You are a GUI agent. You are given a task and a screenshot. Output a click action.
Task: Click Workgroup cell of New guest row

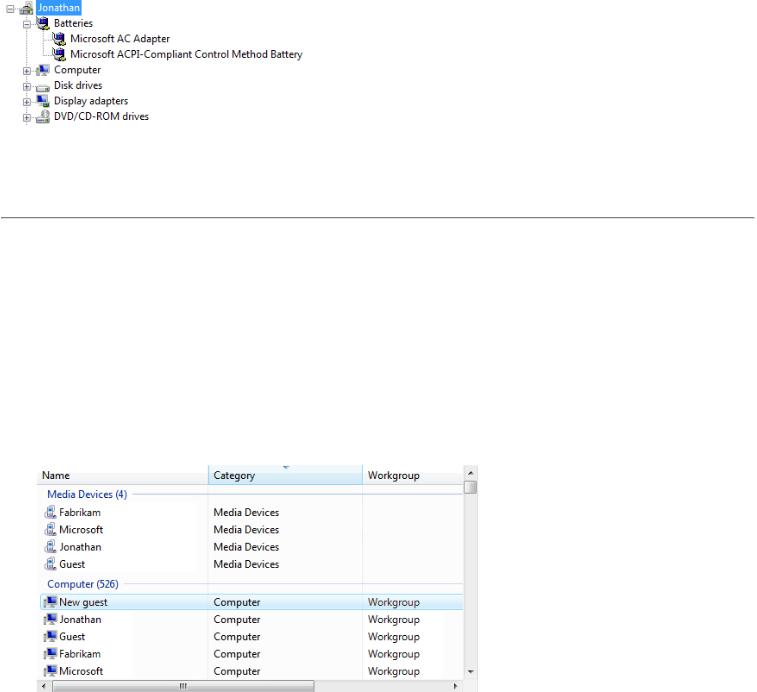(x=393, y=602)
